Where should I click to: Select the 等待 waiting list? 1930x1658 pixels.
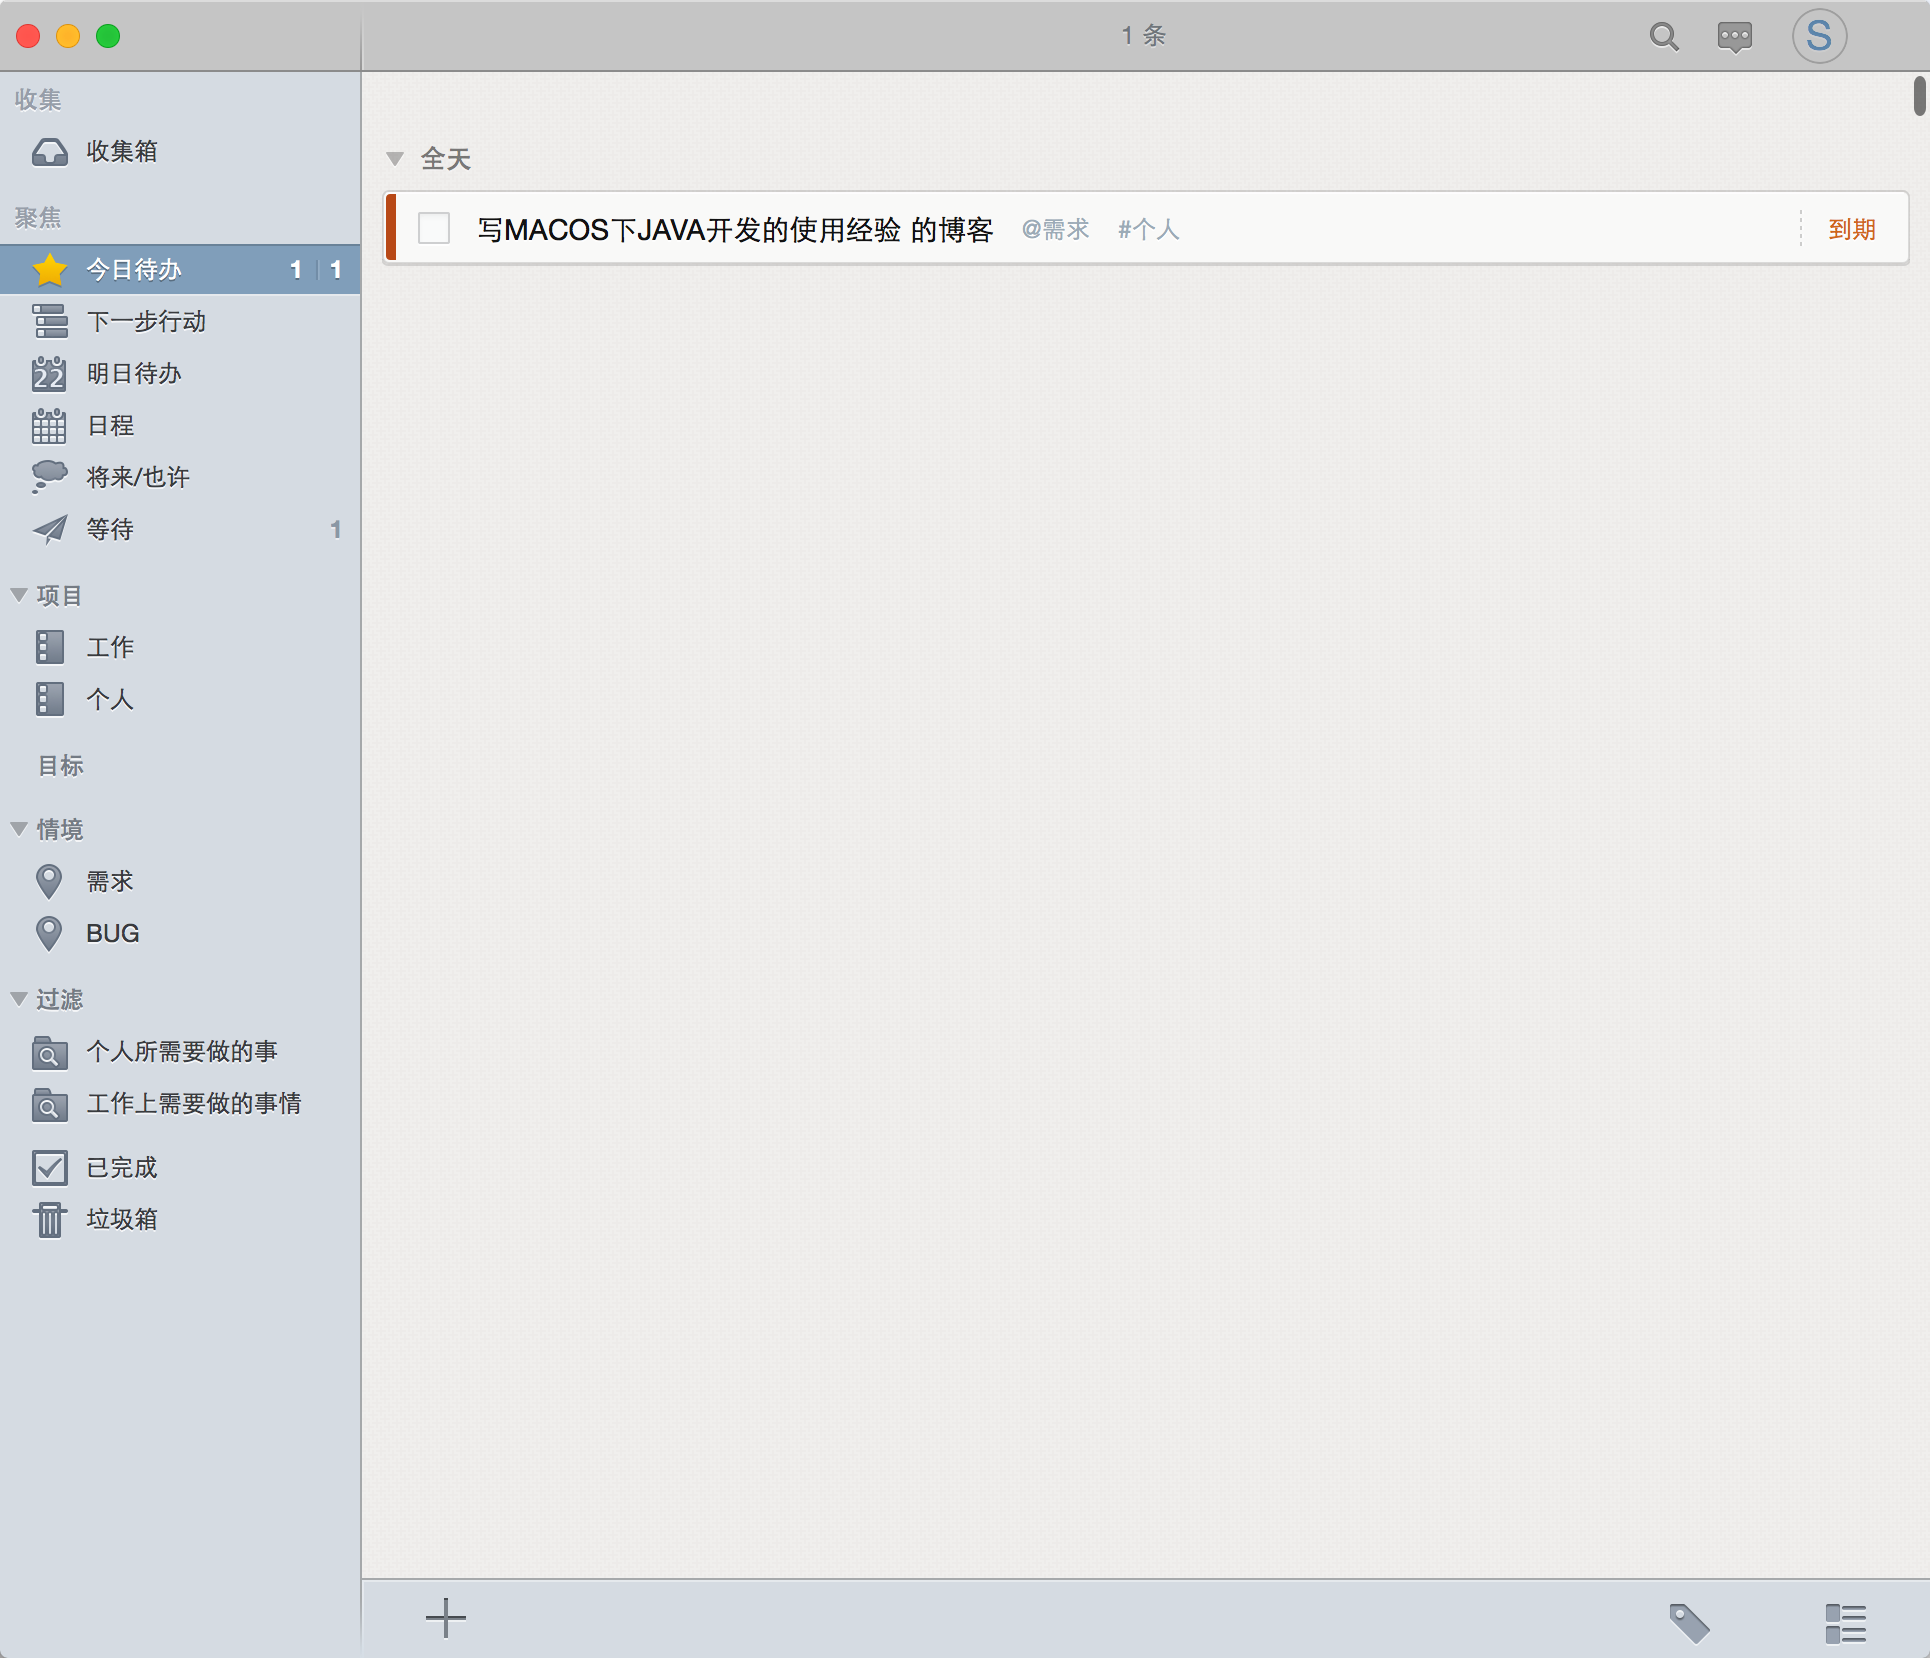[x=110, y=530]
